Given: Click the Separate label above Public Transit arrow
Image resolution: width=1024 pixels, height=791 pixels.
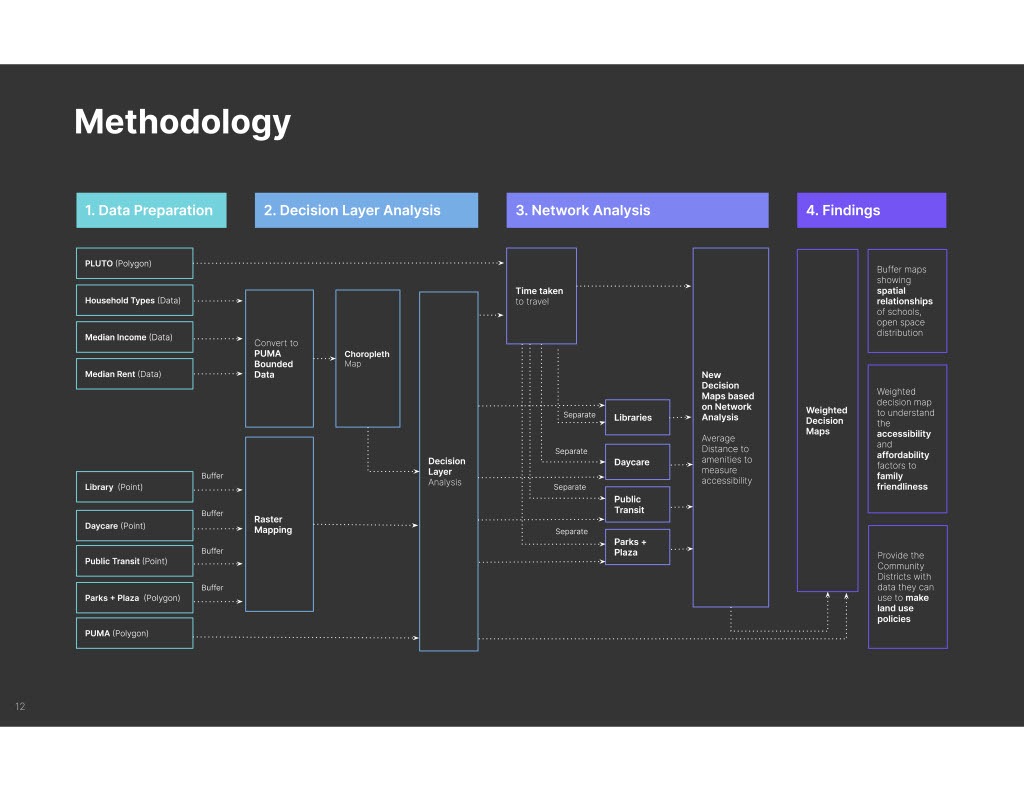Looking at the screenshot, I should click(x=569, y=487).
